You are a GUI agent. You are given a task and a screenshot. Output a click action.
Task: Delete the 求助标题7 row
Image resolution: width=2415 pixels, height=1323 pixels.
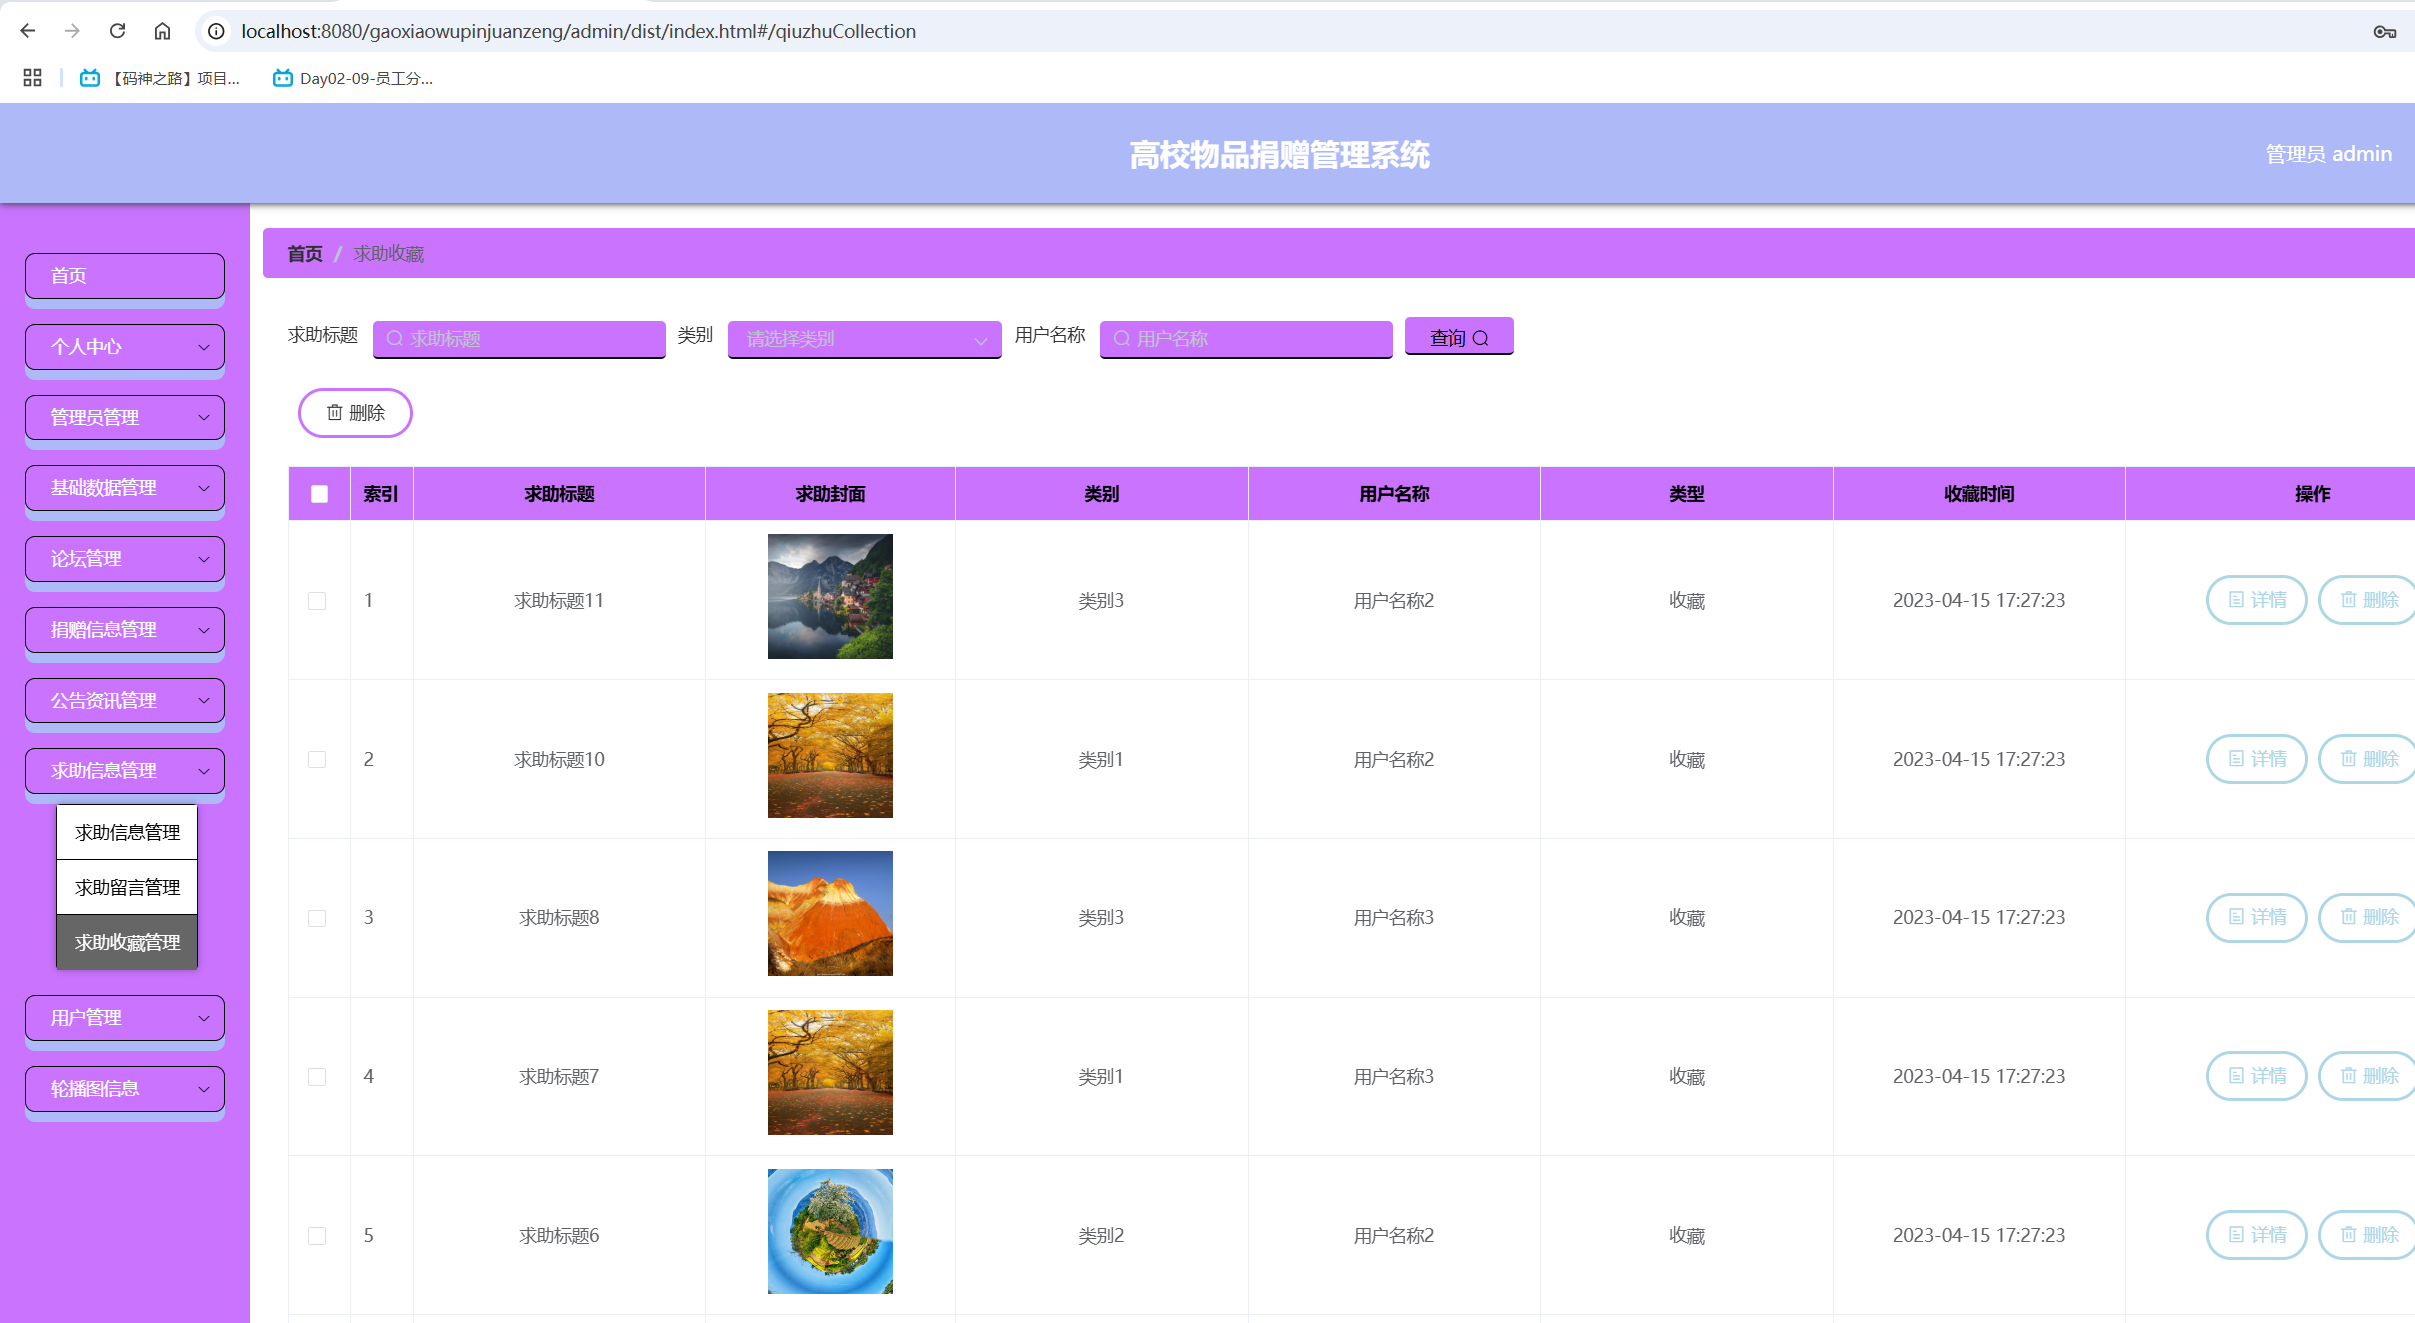click(2368, 1076)
